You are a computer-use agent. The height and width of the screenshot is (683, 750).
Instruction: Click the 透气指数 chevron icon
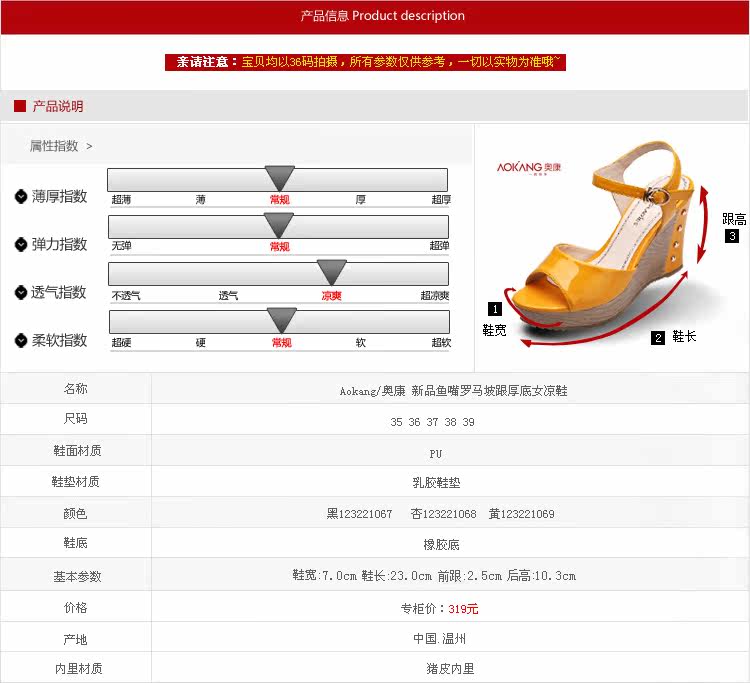click(x=21, y=293)
